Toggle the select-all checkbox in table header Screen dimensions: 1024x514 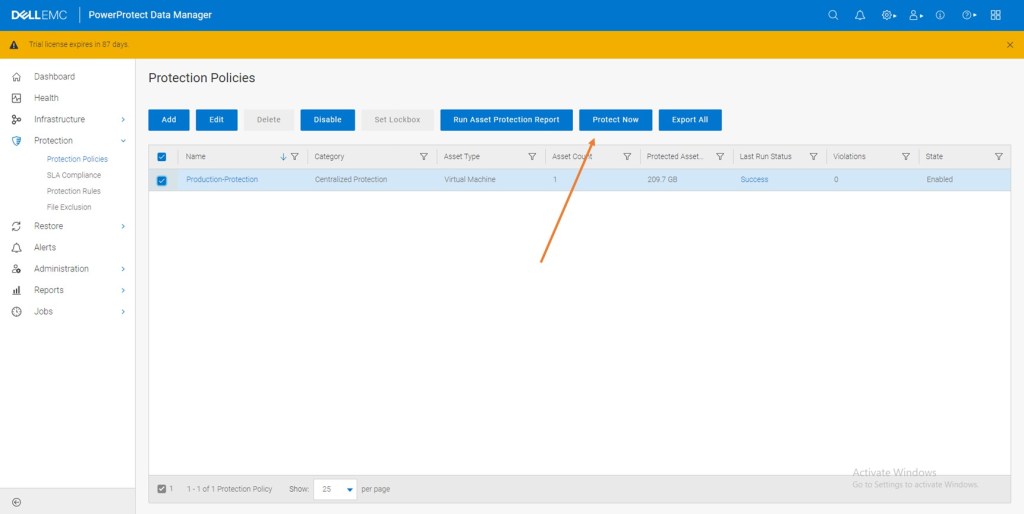click(162, 157)
